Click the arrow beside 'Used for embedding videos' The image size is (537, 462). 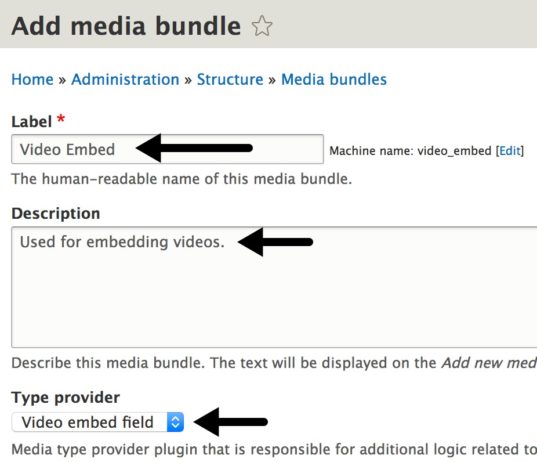275,242
